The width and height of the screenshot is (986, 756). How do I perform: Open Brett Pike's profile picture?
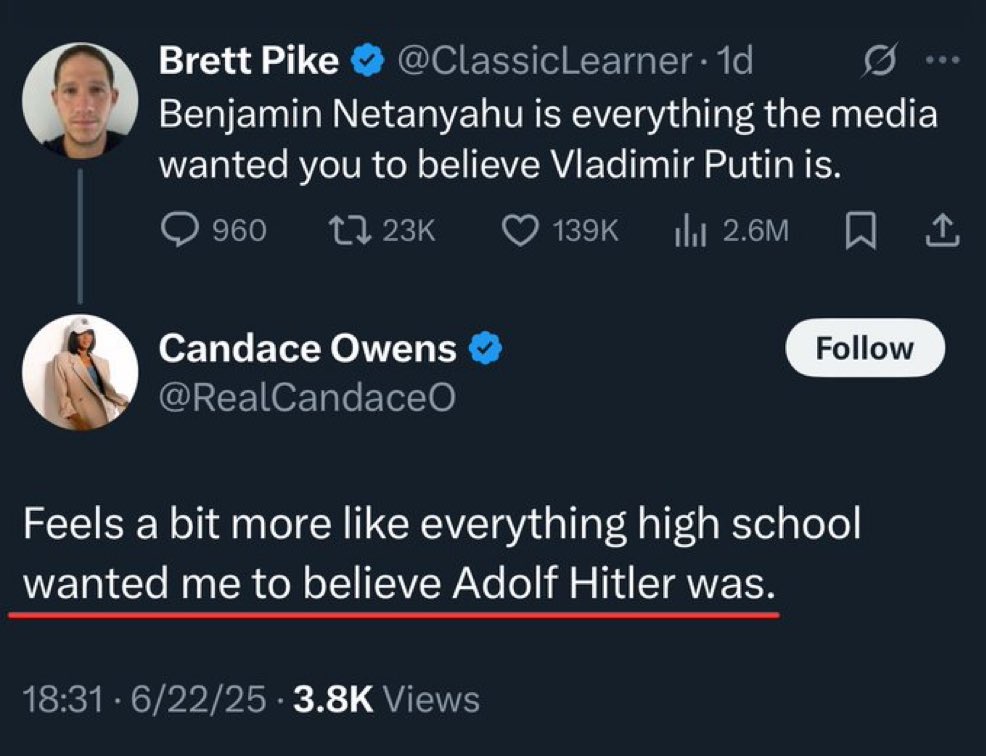pyautogui.click(x=80, y=101)
